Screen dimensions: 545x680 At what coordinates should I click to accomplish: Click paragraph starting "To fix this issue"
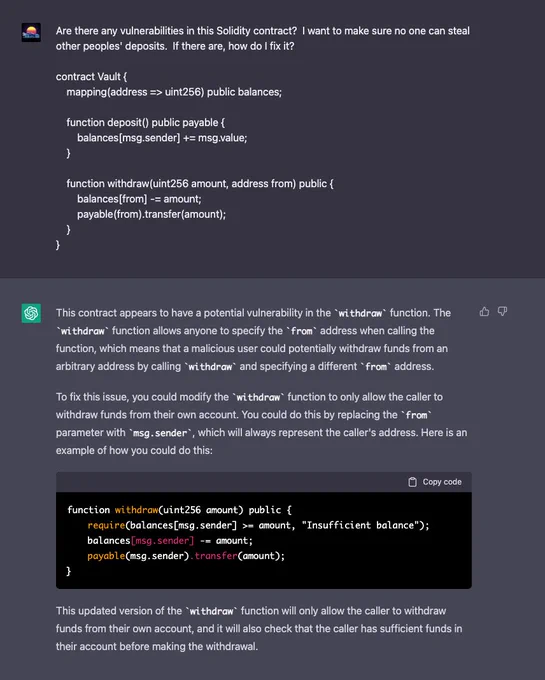click(261, 424)
